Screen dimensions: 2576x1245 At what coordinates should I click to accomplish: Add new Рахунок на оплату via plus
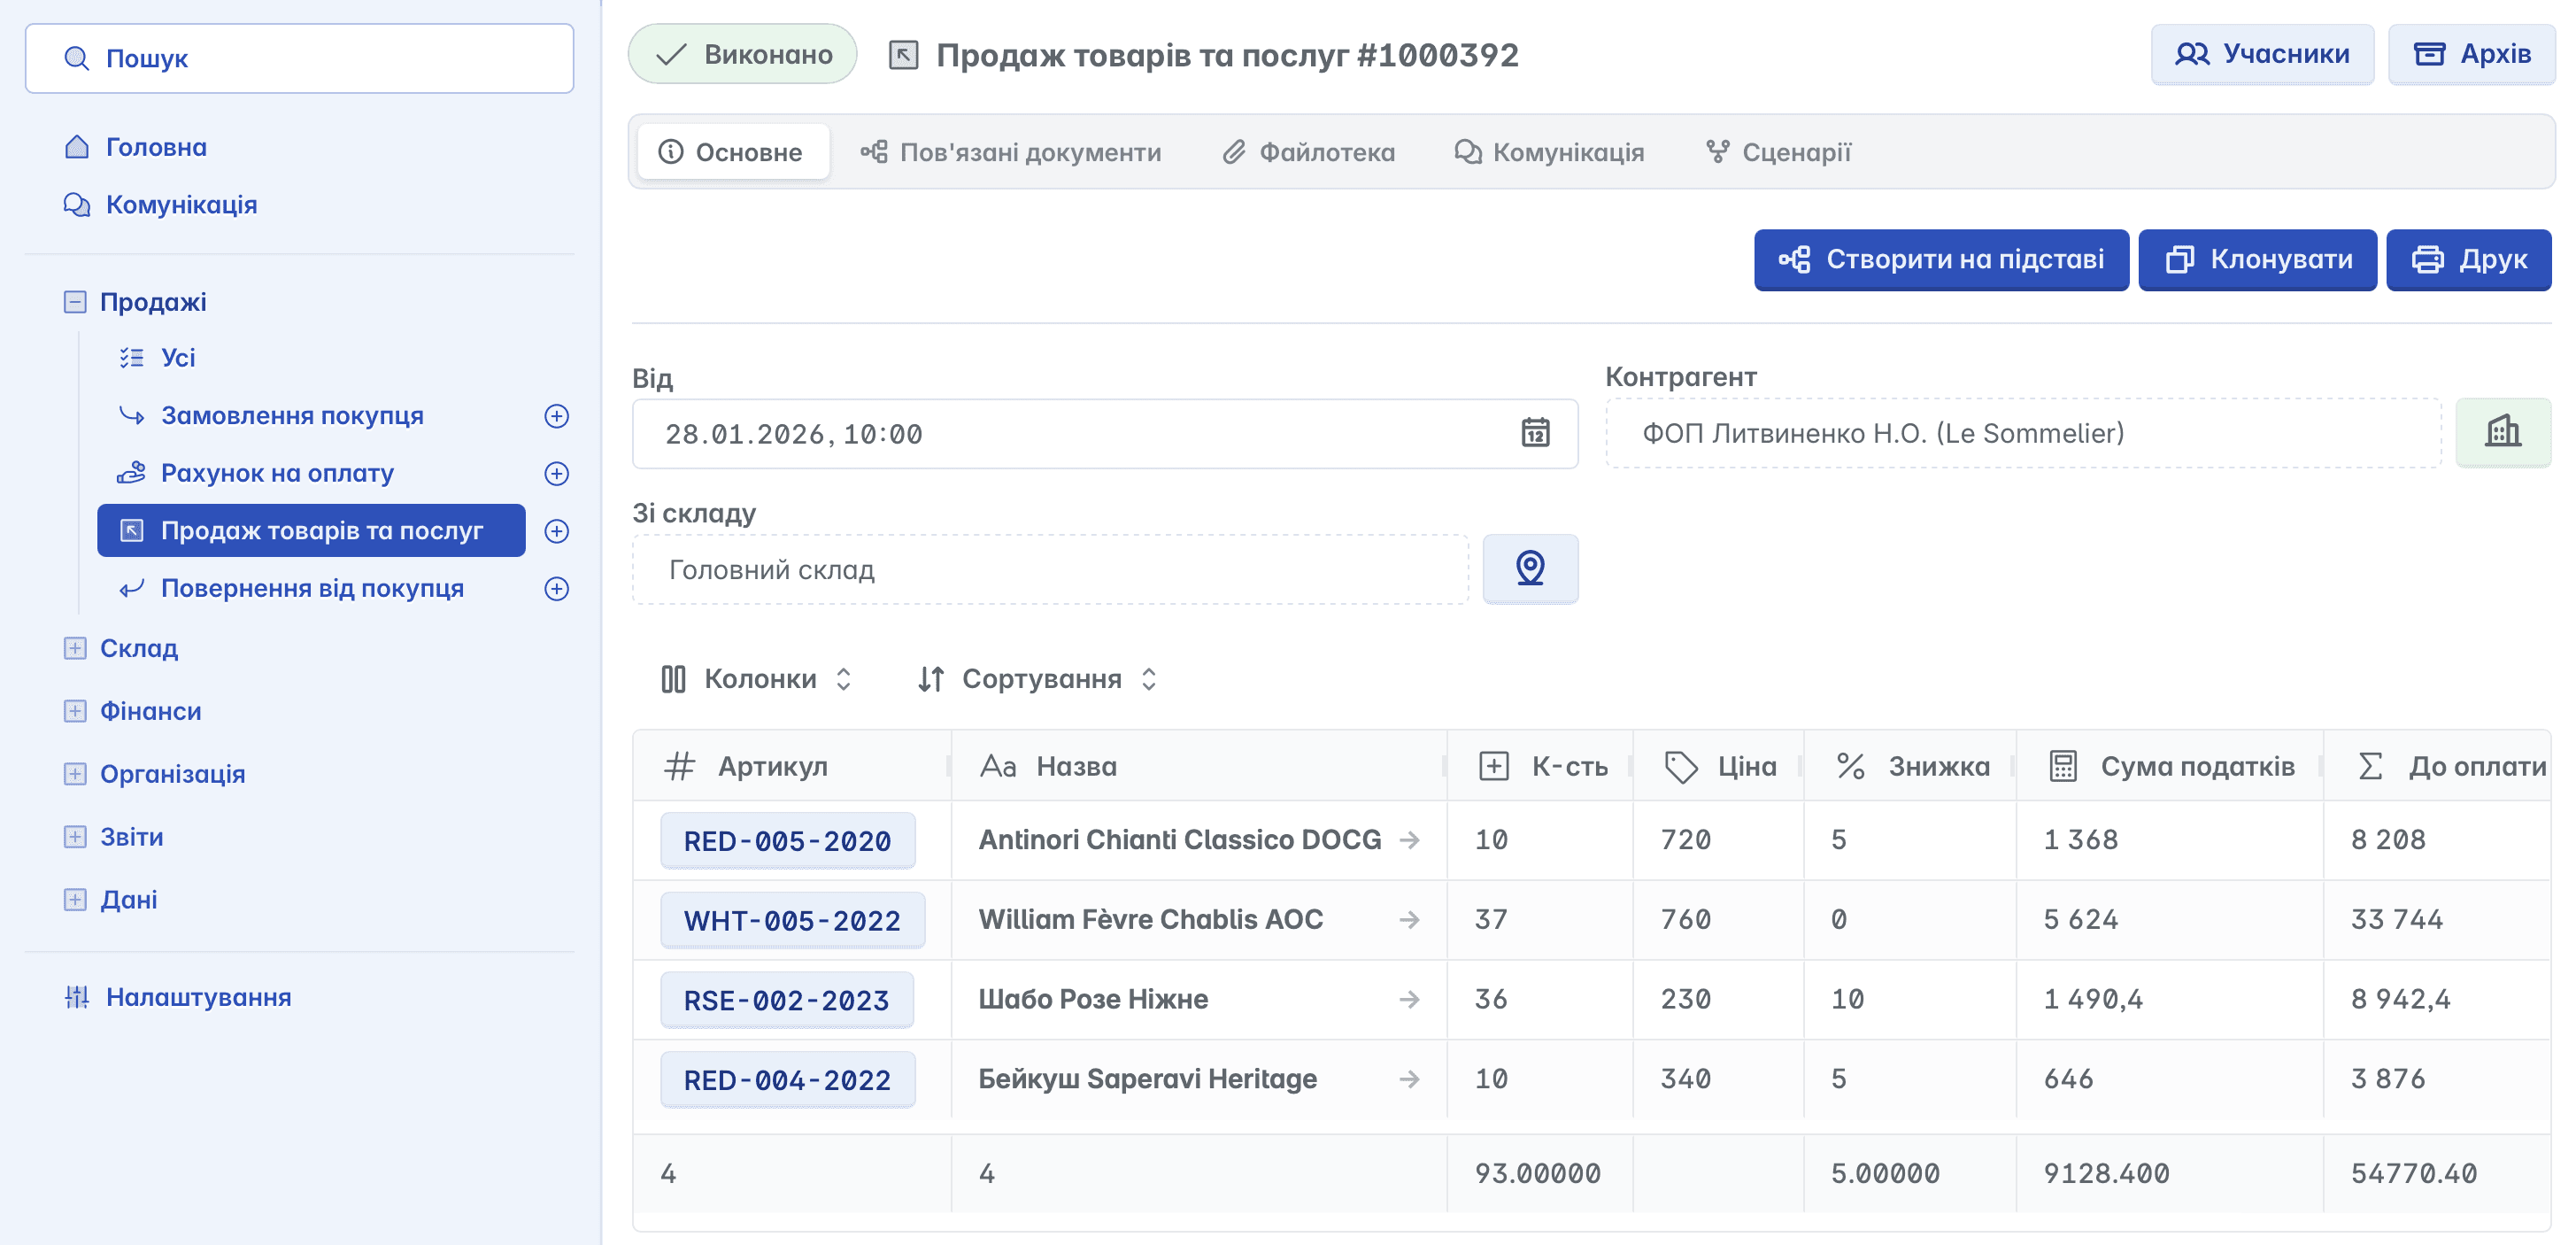tap(557, 473)
